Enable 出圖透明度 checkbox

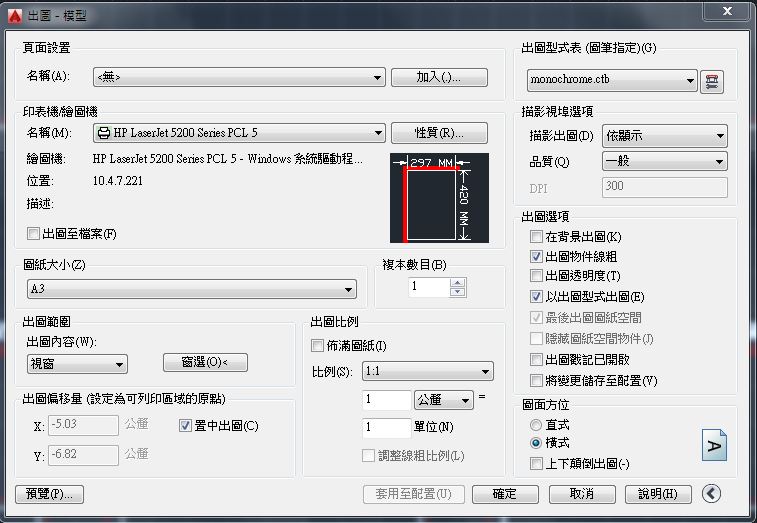[x=536, y=276]
